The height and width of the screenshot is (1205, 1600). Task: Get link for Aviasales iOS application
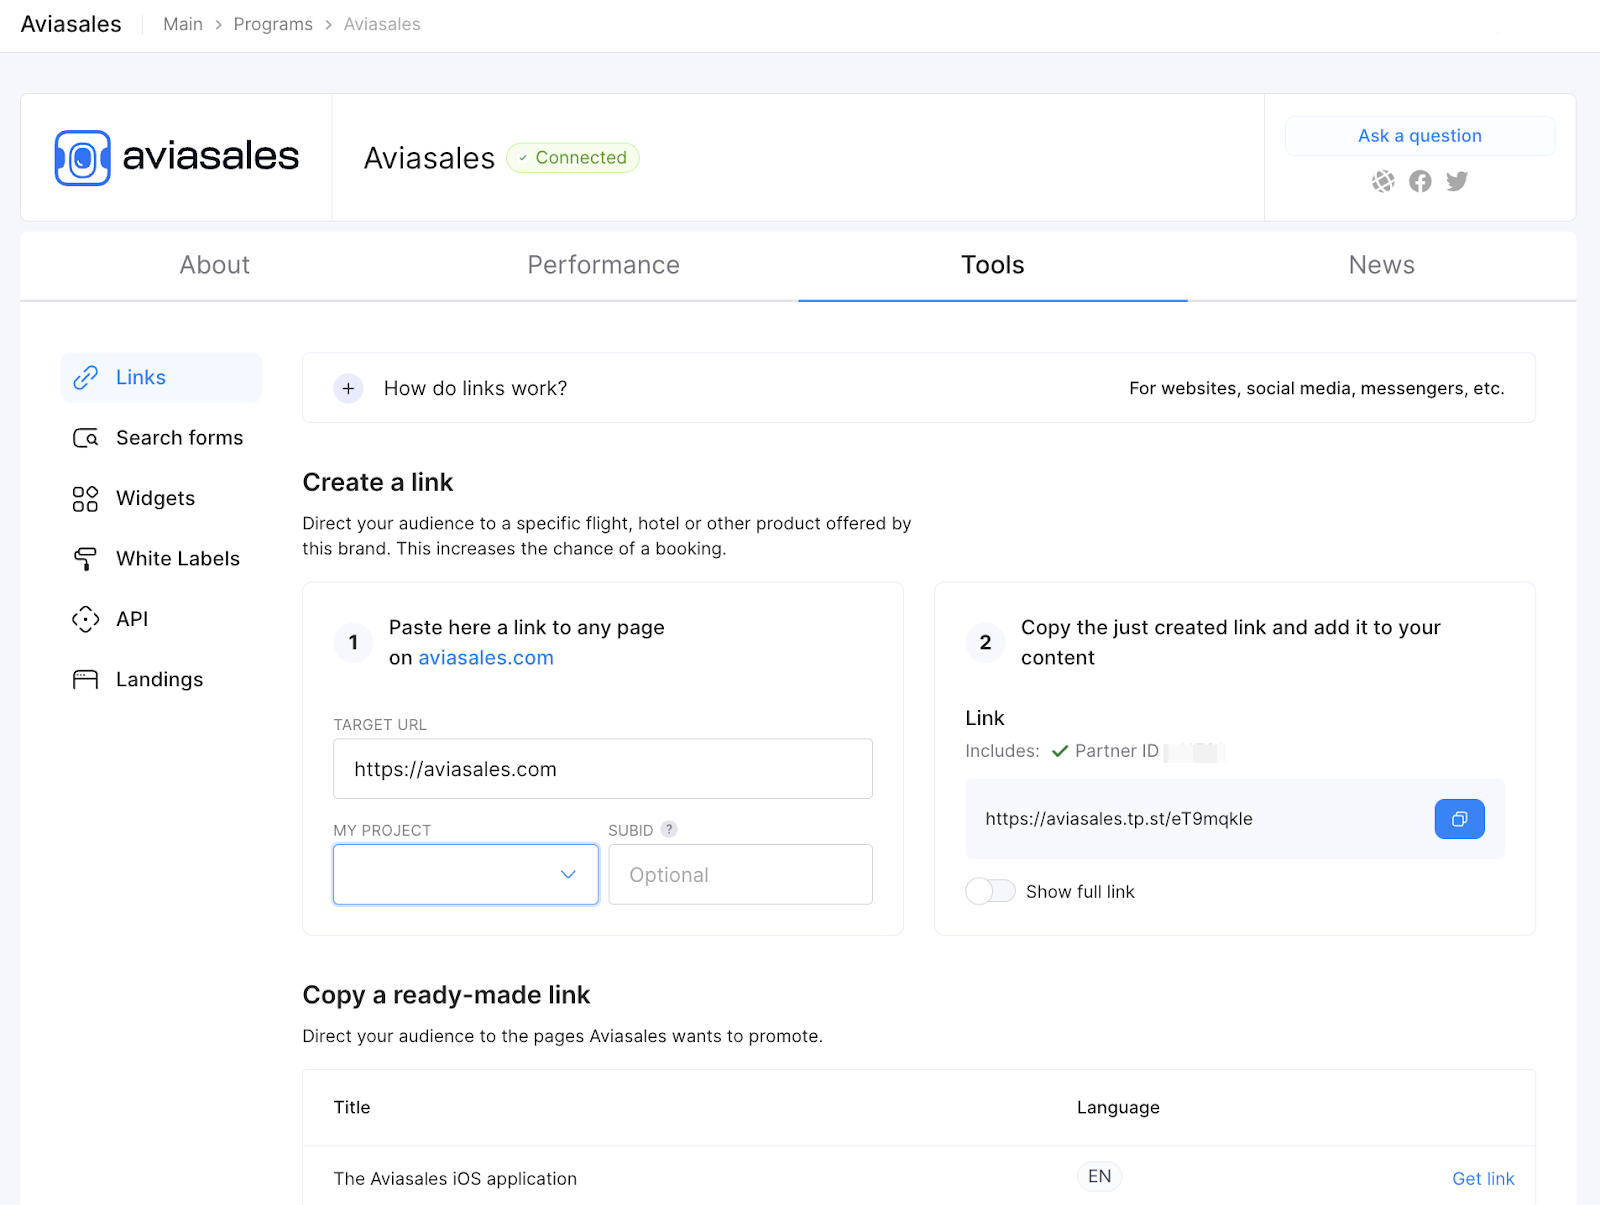pos(1483,1178)
